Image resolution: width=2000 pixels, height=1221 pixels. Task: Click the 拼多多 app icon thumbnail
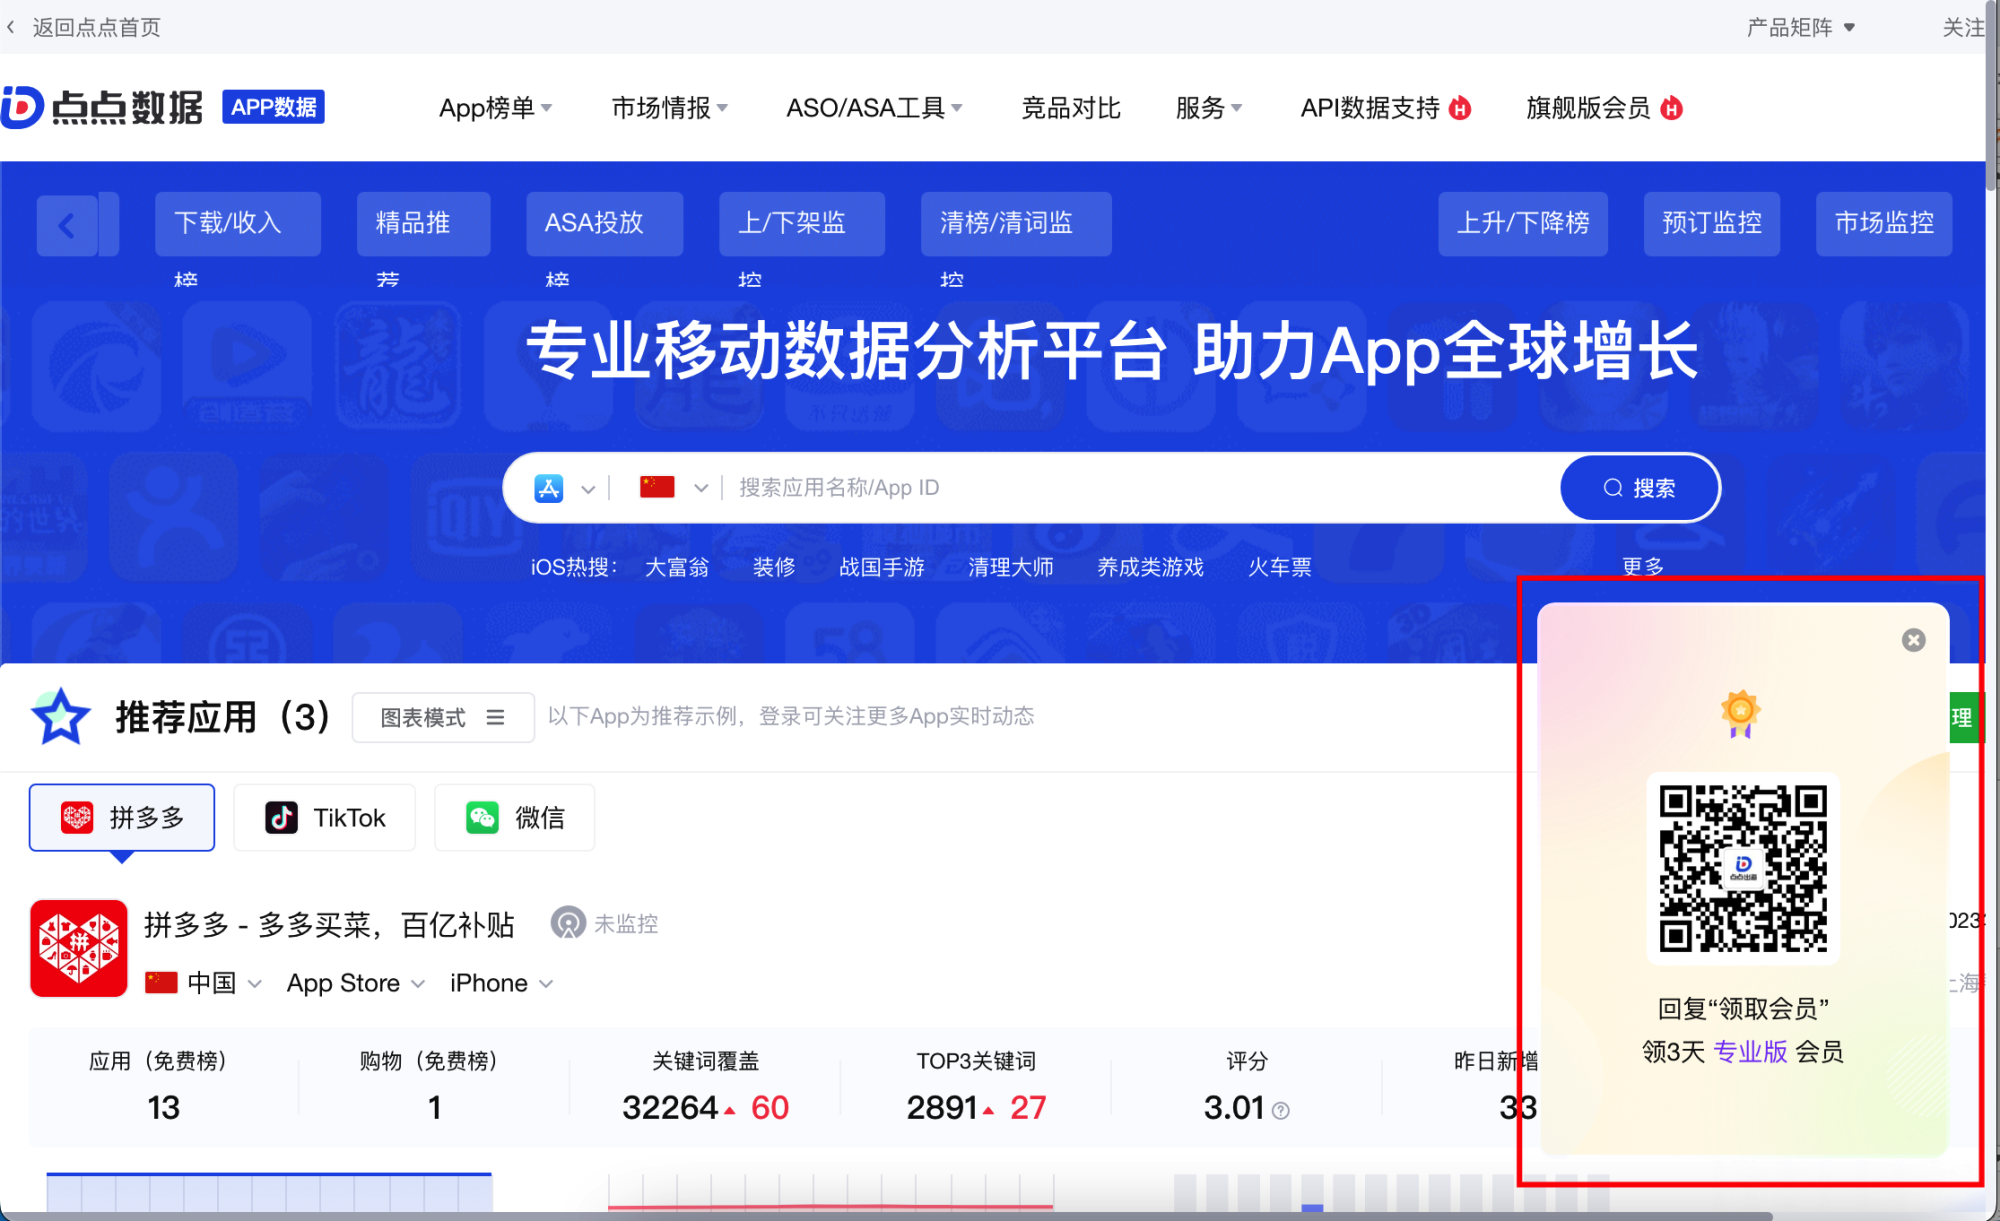point(78,948)
